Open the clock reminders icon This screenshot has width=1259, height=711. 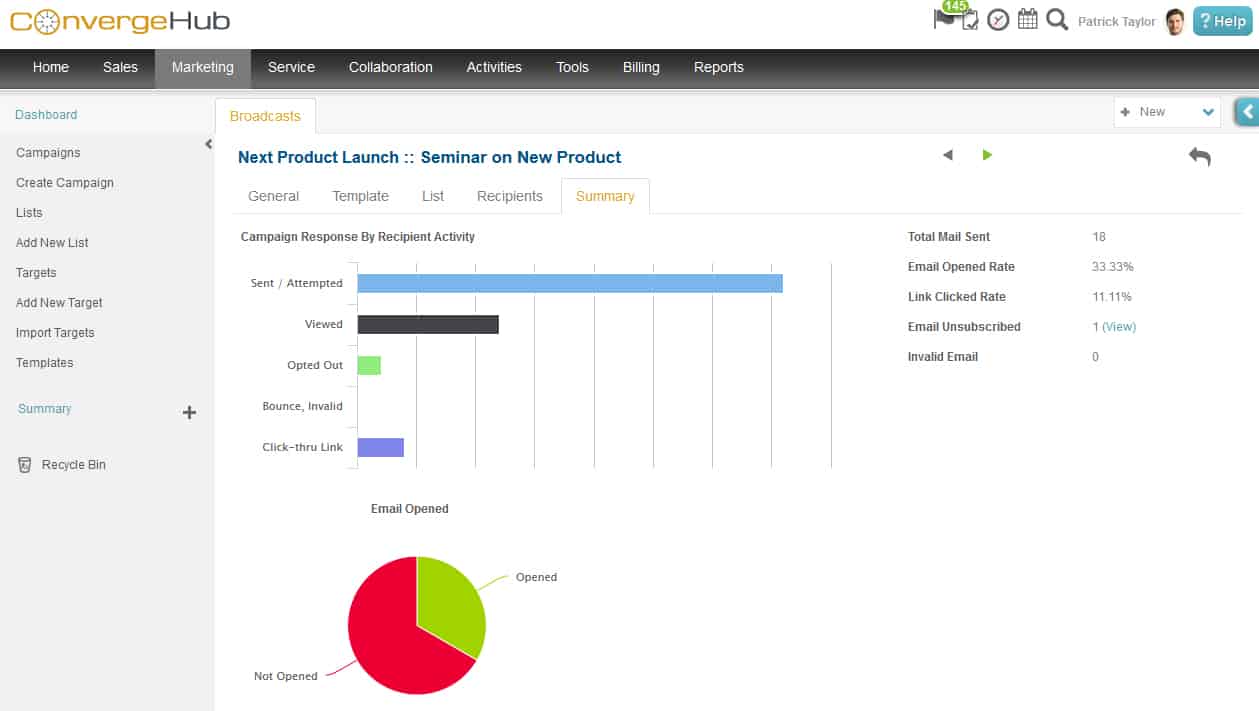click(x=998, y=20)
